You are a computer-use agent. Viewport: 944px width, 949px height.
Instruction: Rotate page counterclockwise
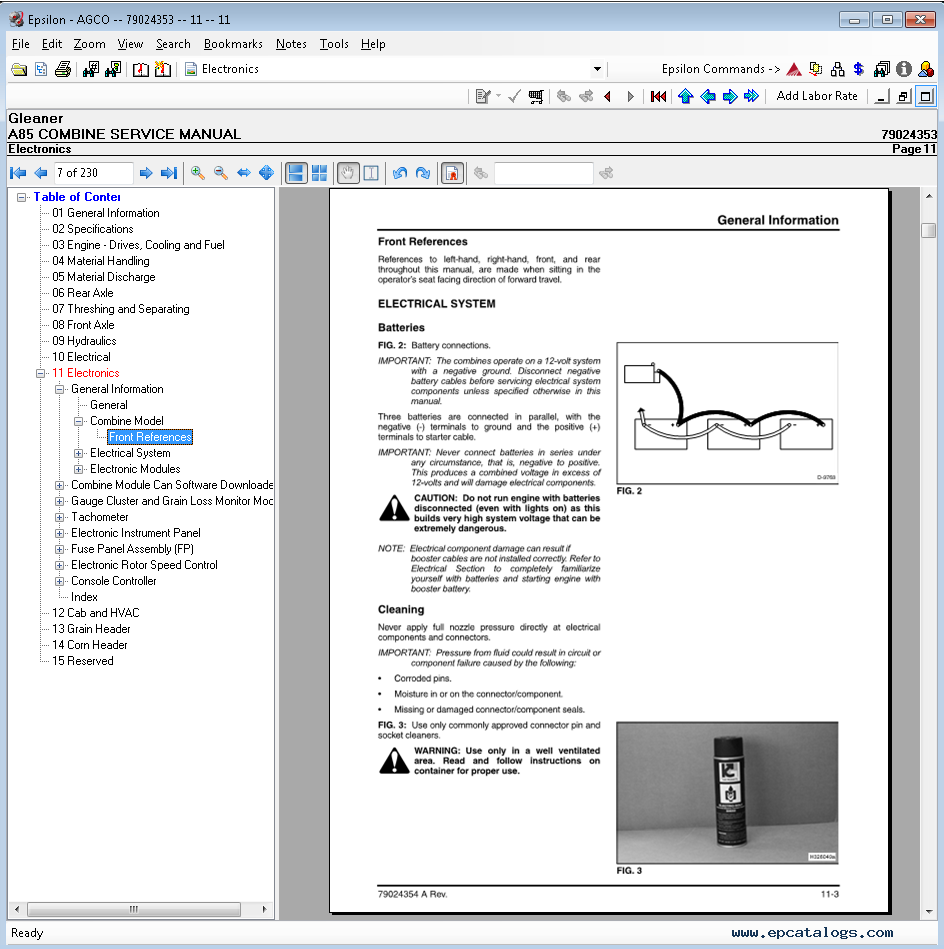(400, 173)
